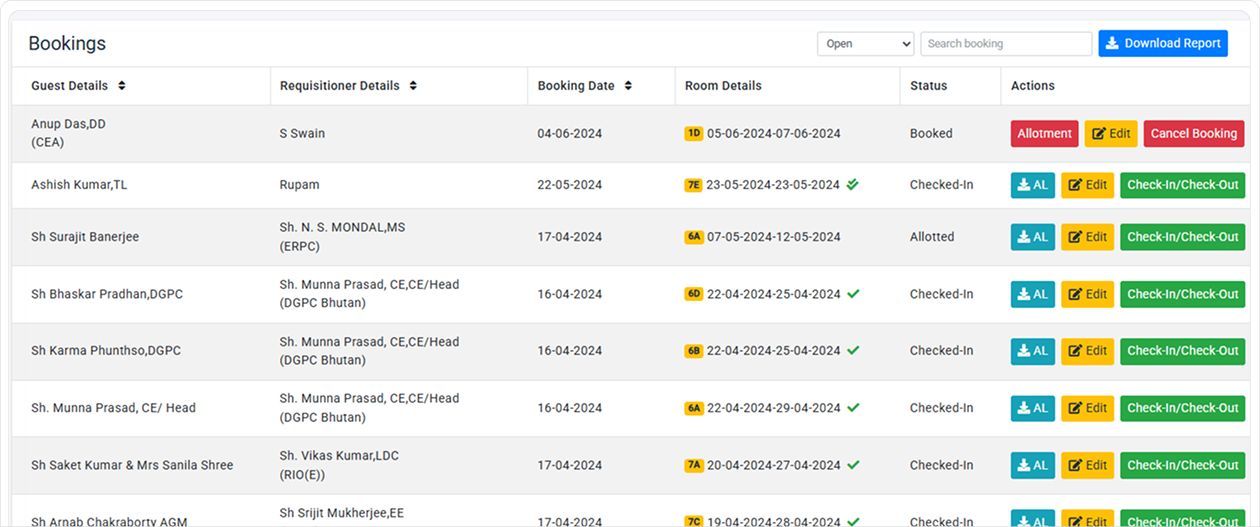The height and width of the screenshot is (527, 1260).
Task: Click the Download Report button
Action: (x=1162, y=44)
